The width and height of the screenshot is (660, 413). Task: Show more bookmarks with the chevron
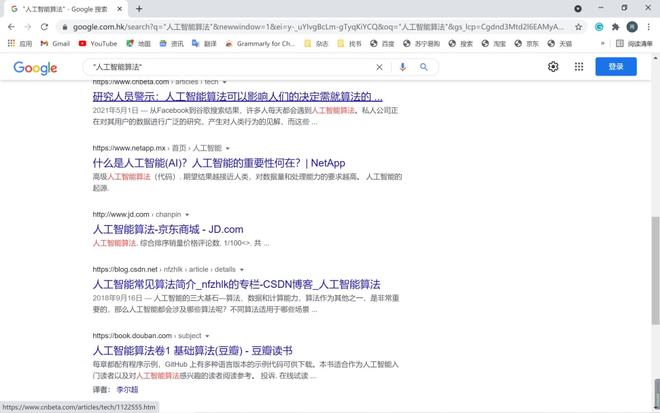coord(602,43)
